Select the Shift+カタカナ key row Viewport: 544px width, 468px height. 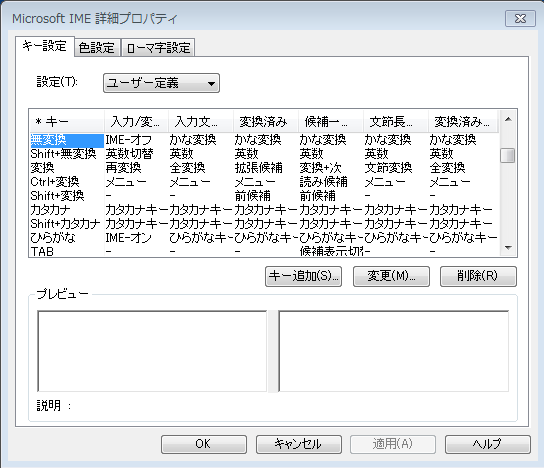coord(264,223)
